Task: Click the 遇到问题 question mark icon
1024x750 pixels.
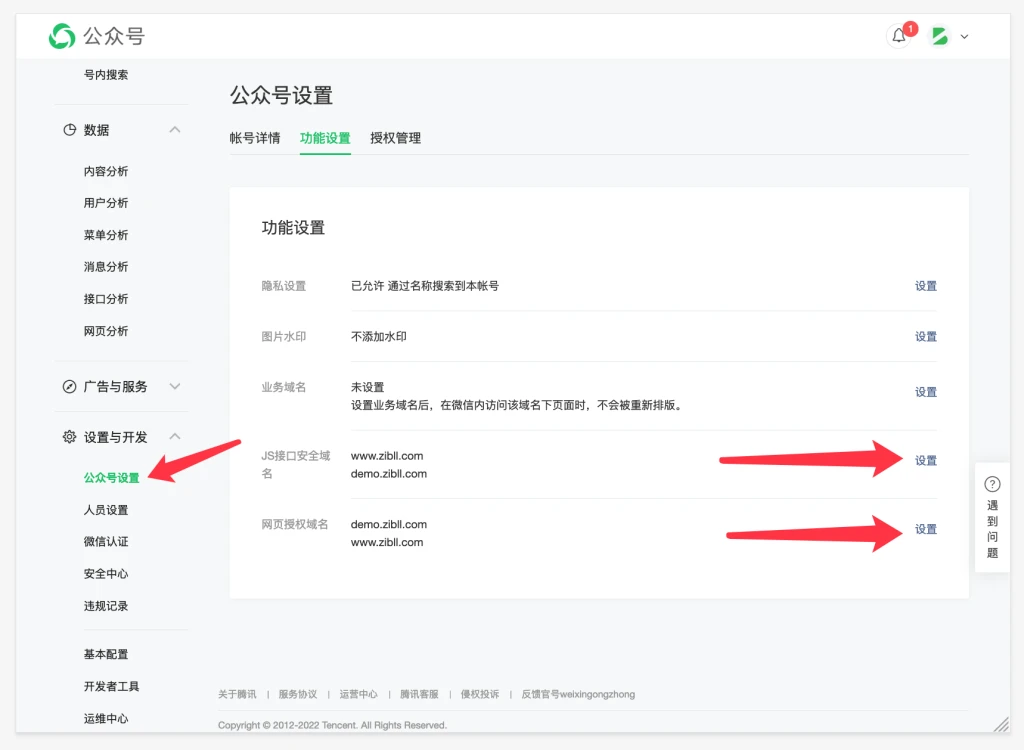Action: pyautogui.click(x=992, y=484)
